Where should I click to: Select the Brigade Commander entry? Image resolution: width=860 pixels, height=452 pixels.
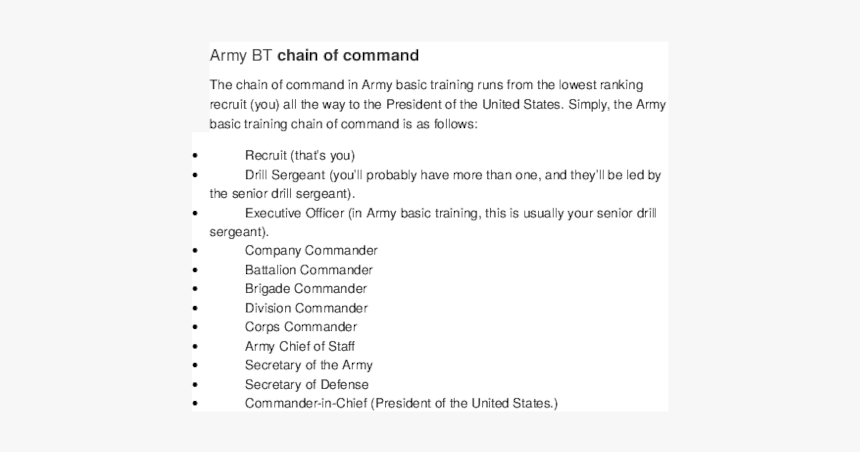tap(306, 289)
